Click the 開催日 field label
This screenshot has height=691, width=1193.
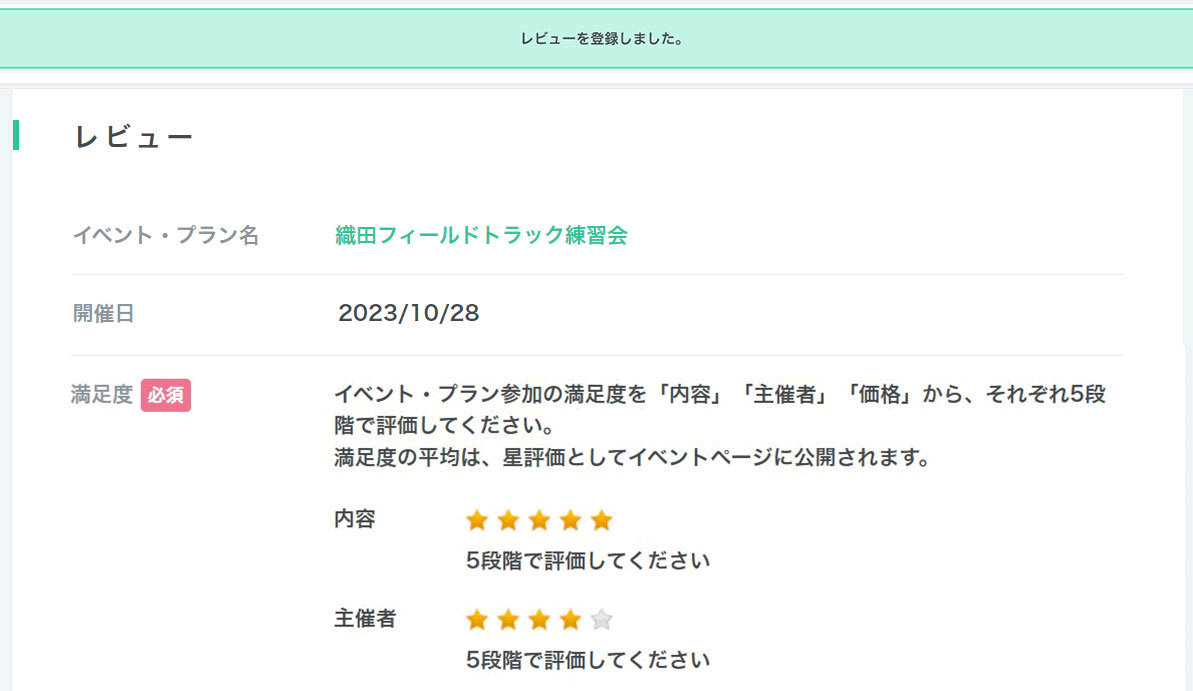coord(103,314)
